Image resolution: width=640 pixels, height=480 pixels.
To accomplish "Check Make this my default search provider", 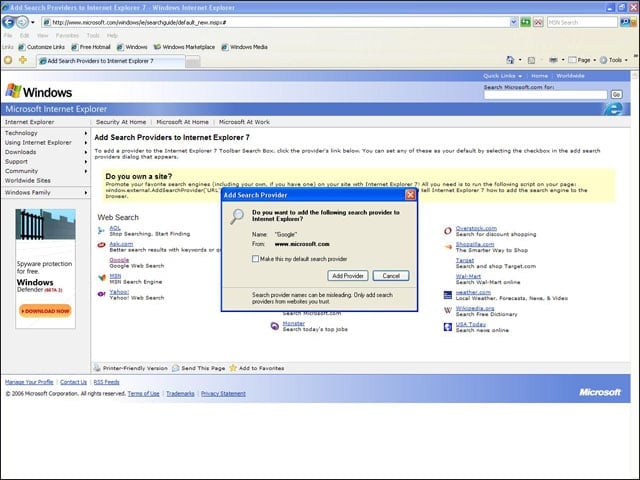I will [256, 259].
